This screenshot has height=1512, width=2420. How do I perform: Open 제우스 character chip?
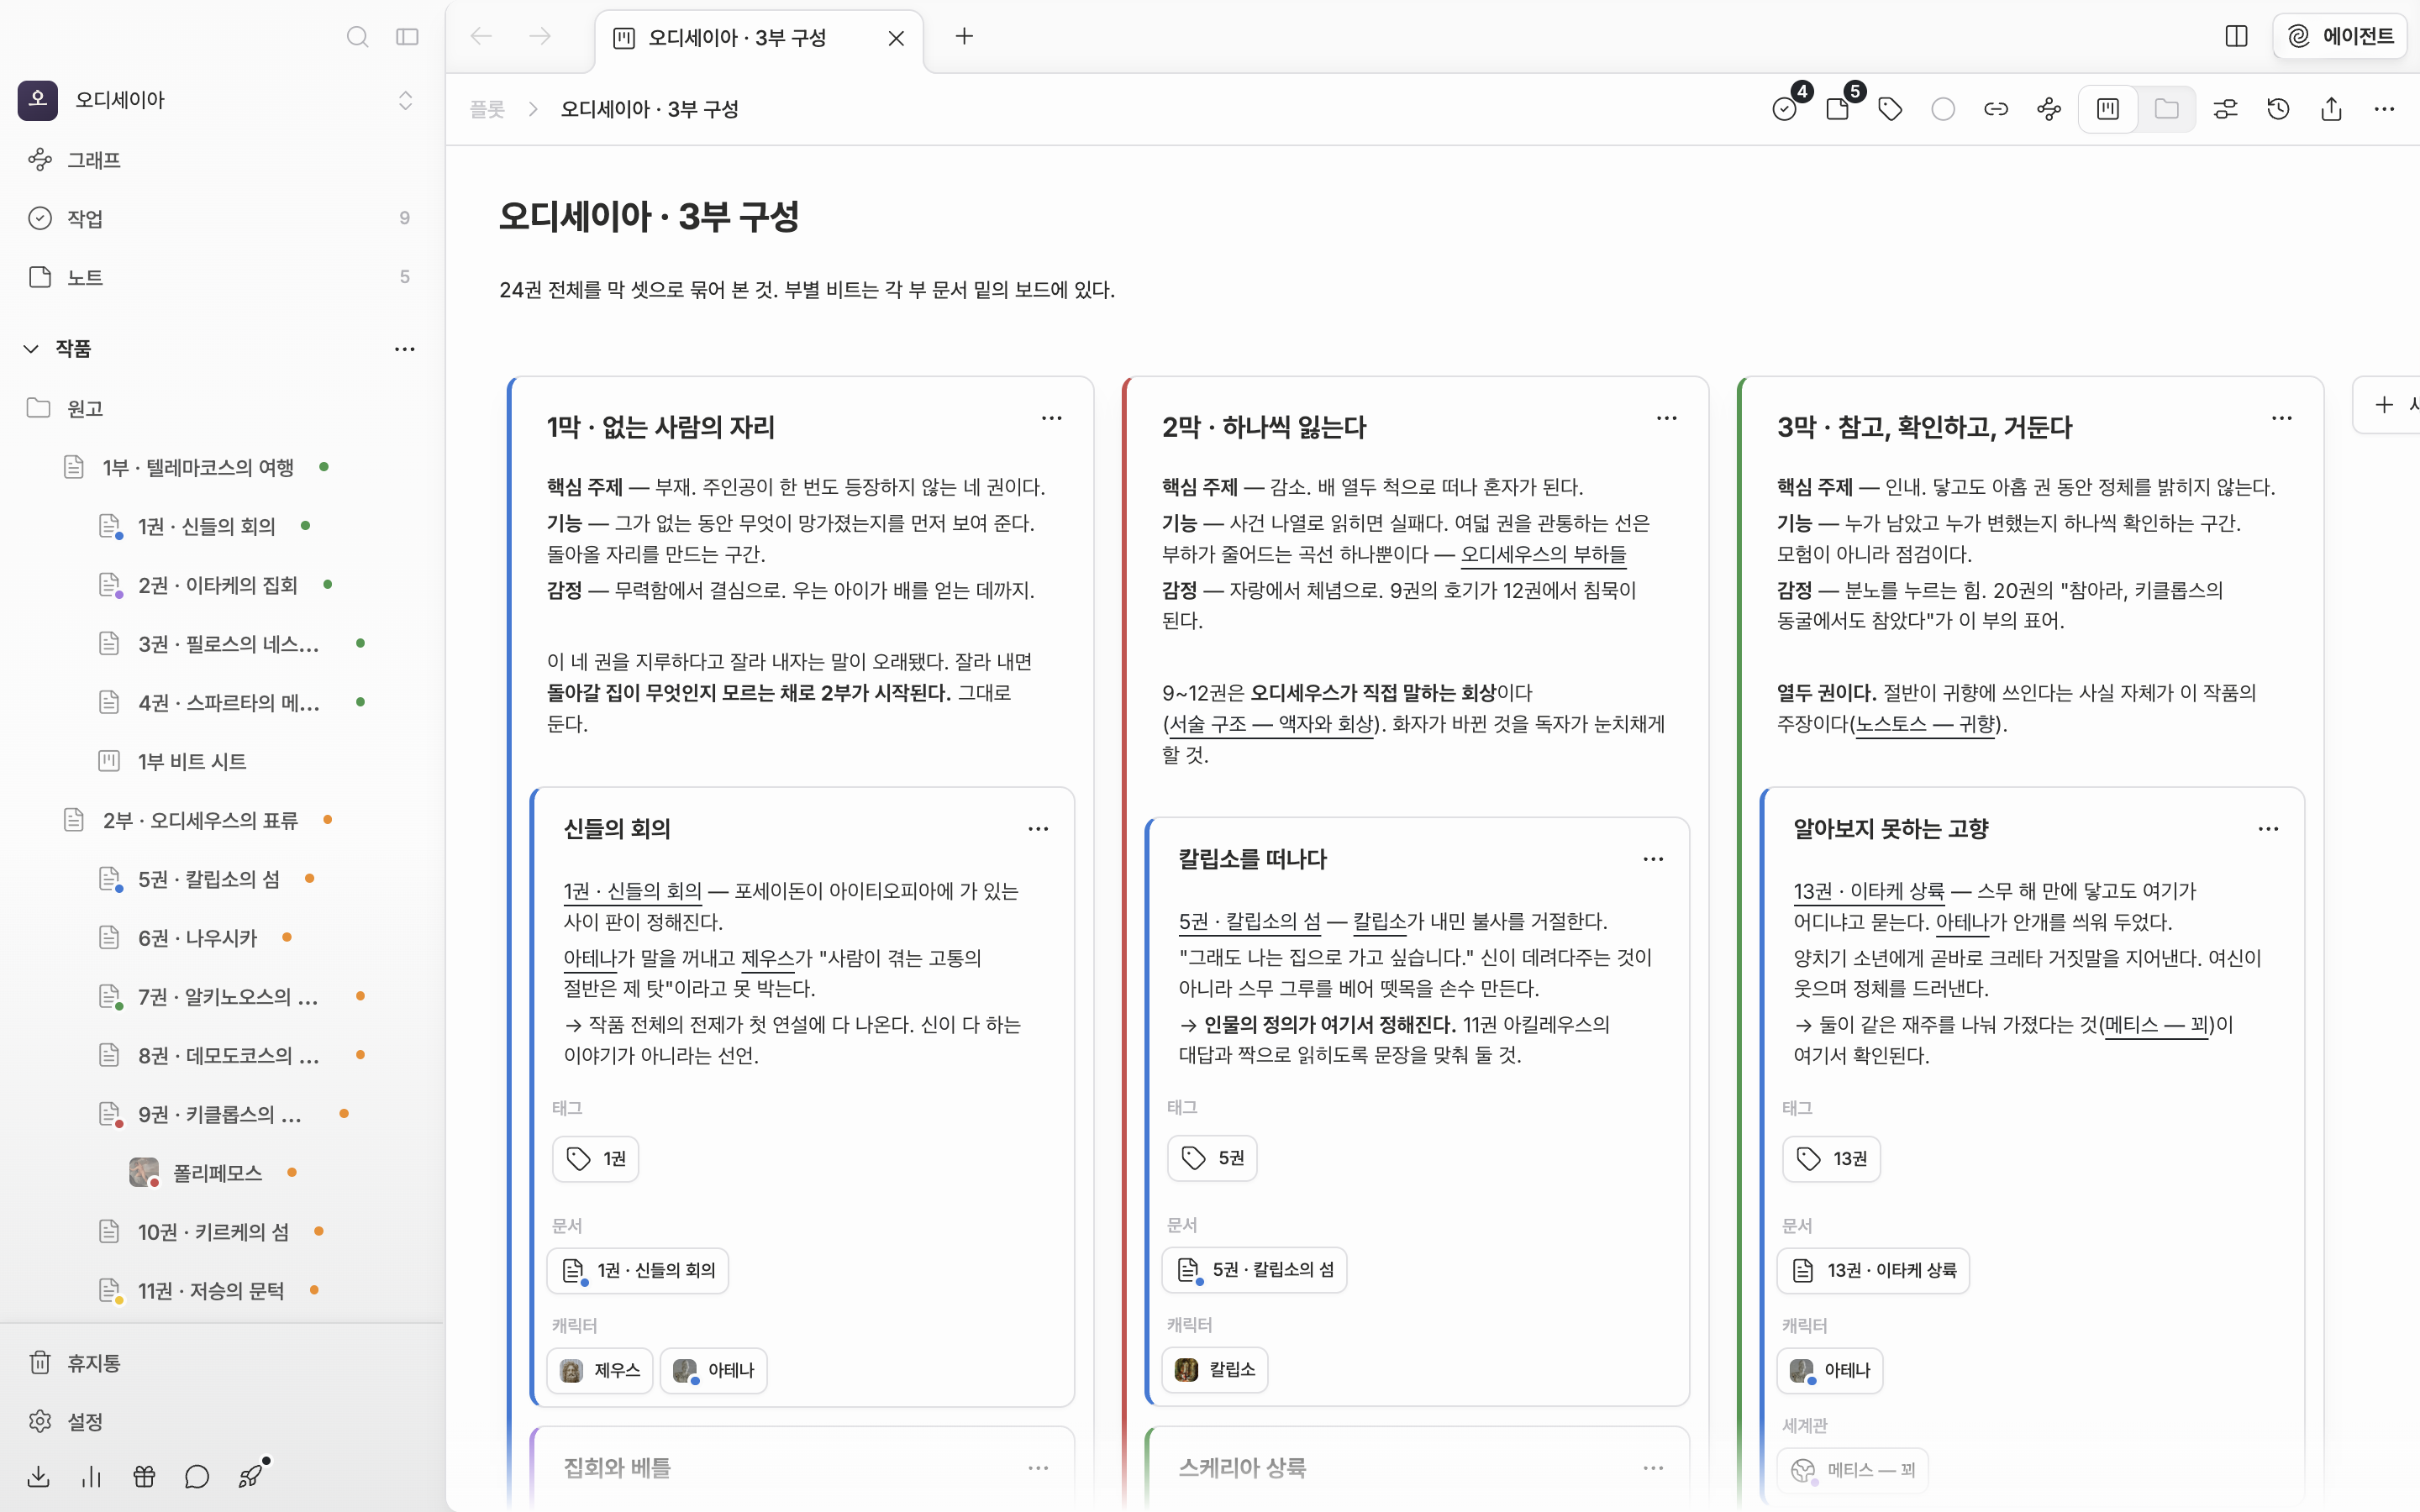coord(600,1370)
